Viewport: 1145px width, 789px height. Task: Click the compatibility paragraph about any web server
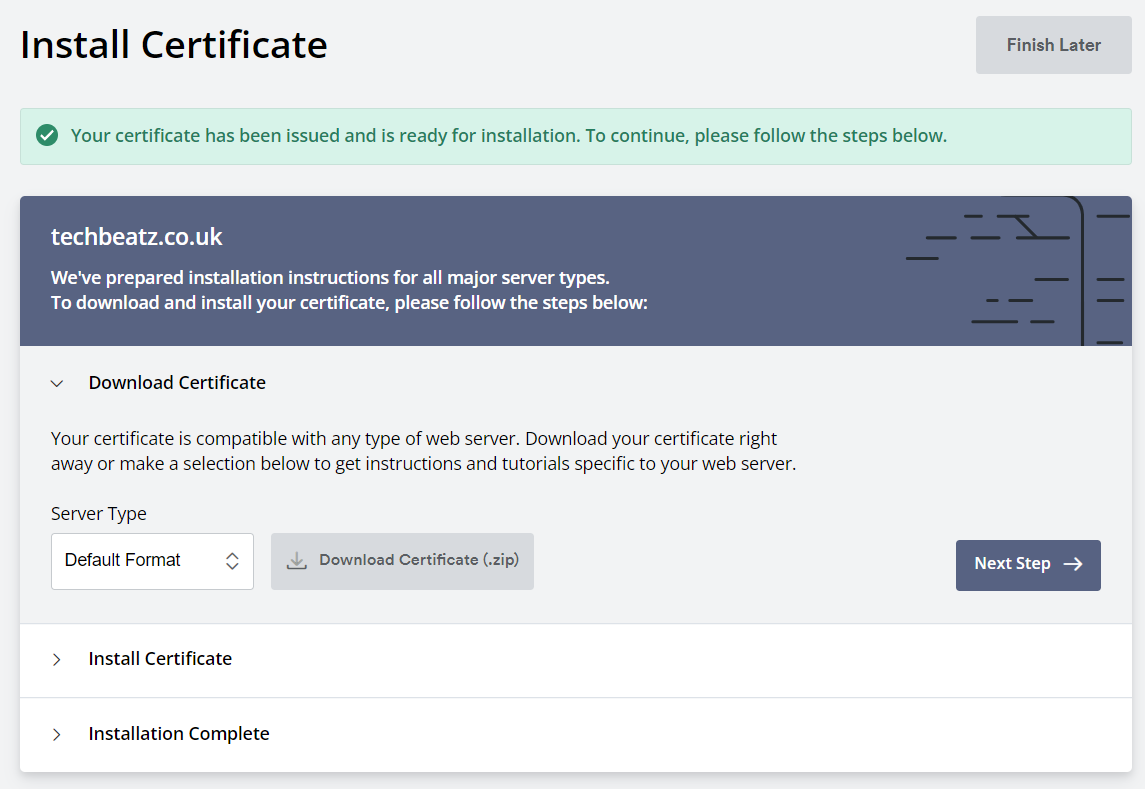click(x=424, y=451)
